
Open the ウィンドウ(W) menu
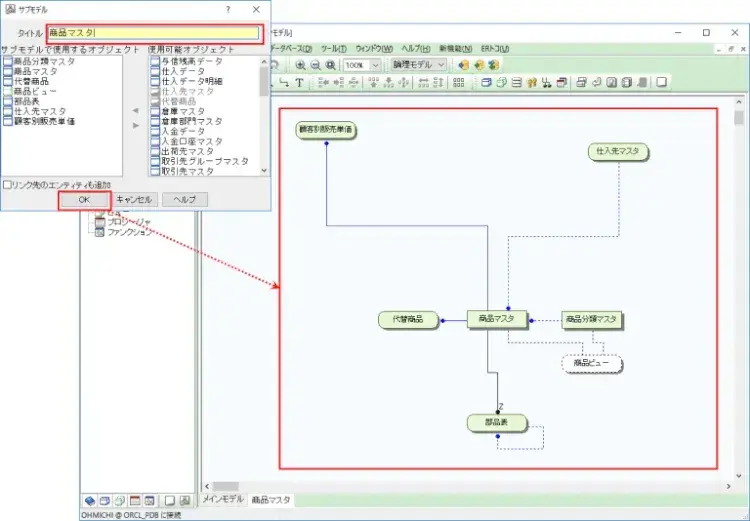(x=375, y=48)
